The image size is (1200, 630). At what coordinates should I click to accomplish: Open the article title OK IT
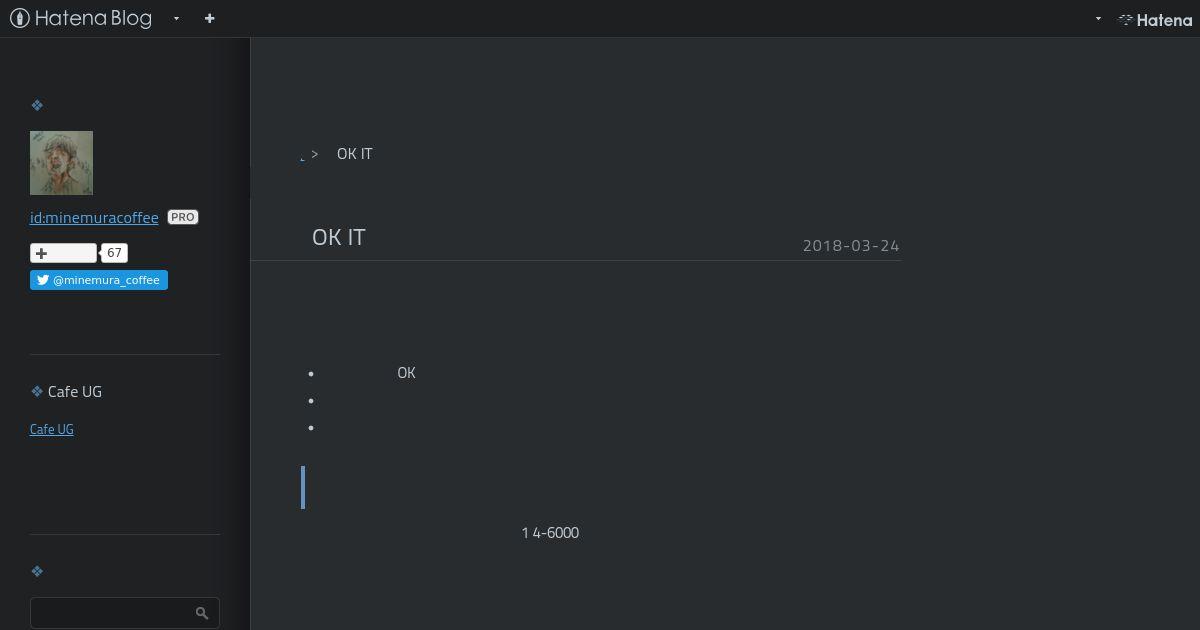click(339, 237)
